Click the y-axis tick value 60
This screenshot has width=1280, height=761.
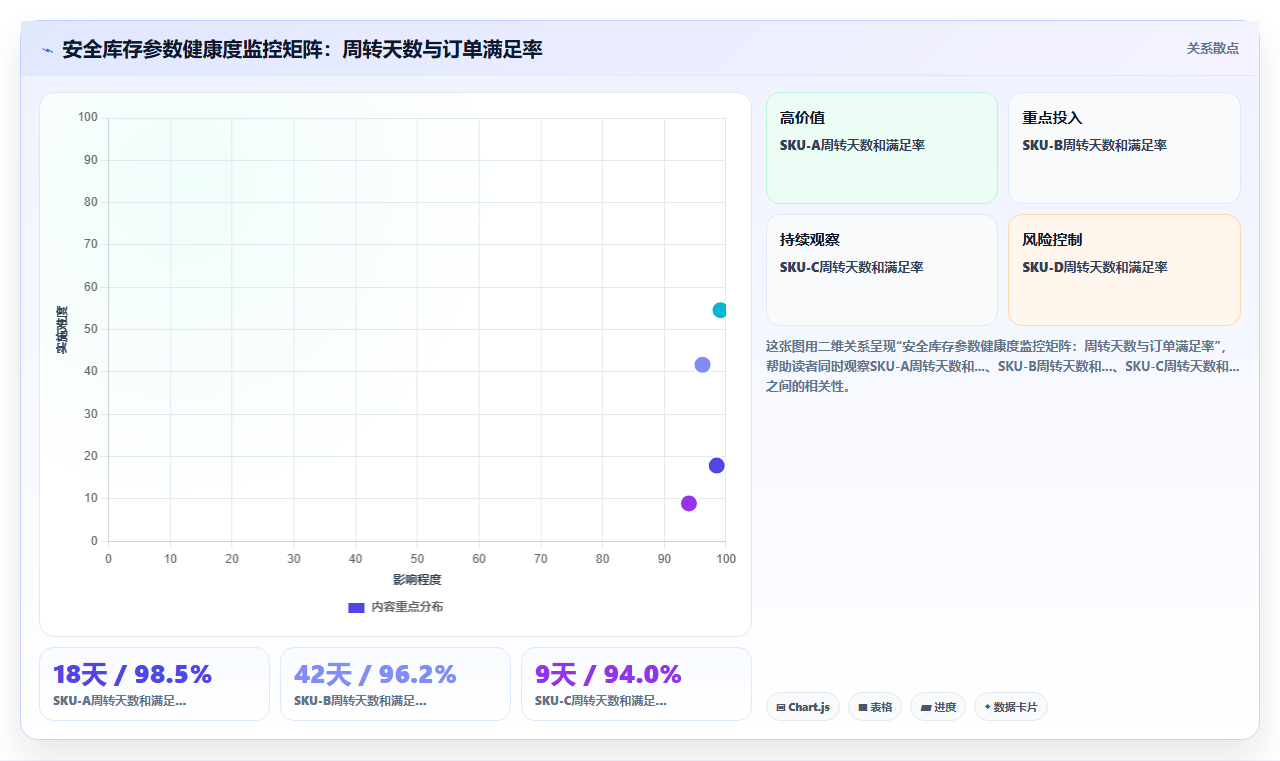click(91, 287)
